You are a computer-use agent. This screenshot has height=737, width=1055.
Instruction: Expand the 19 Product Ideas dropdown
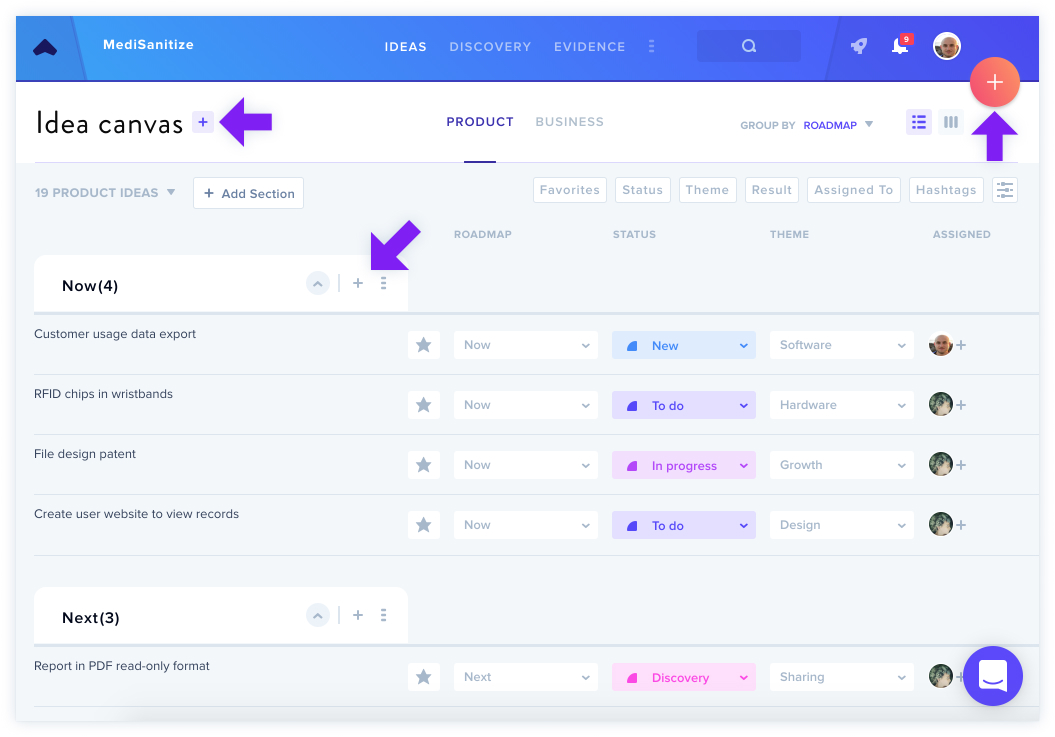(105, 192)
